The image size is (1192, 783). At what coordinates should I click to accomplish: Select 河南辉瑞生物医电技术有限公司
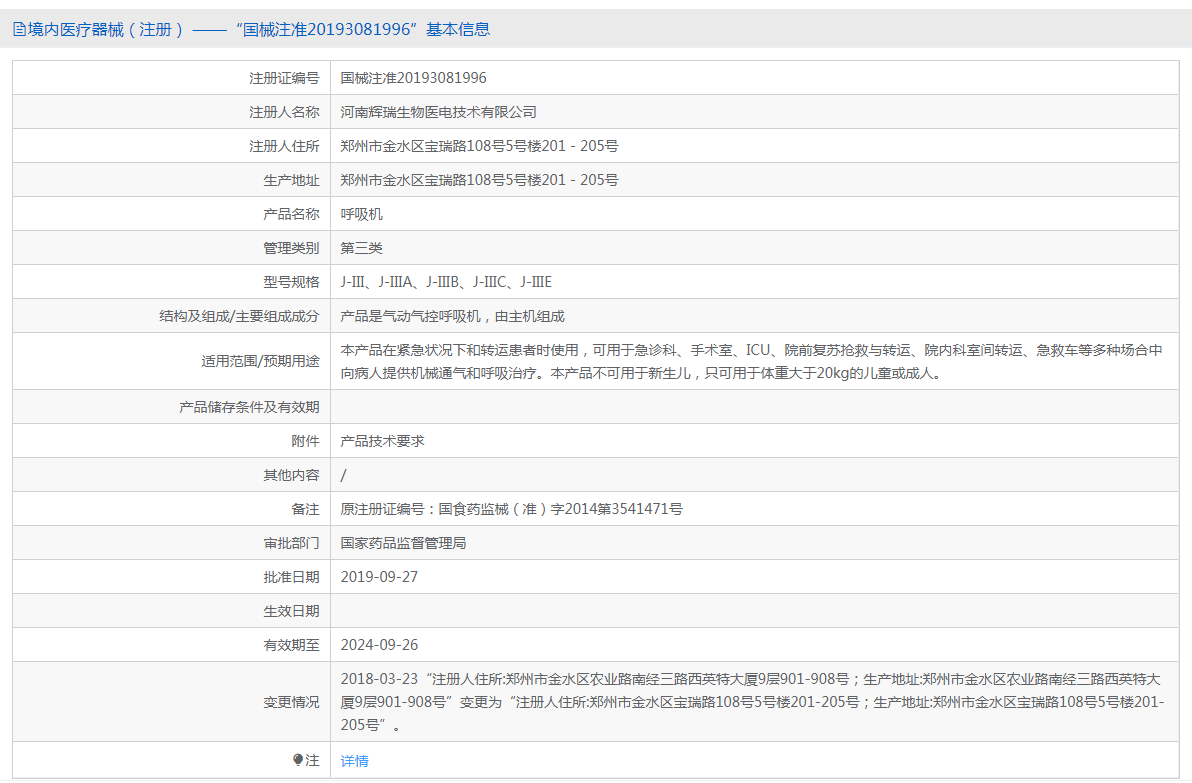pyautogui.click(x=439, y=113)
